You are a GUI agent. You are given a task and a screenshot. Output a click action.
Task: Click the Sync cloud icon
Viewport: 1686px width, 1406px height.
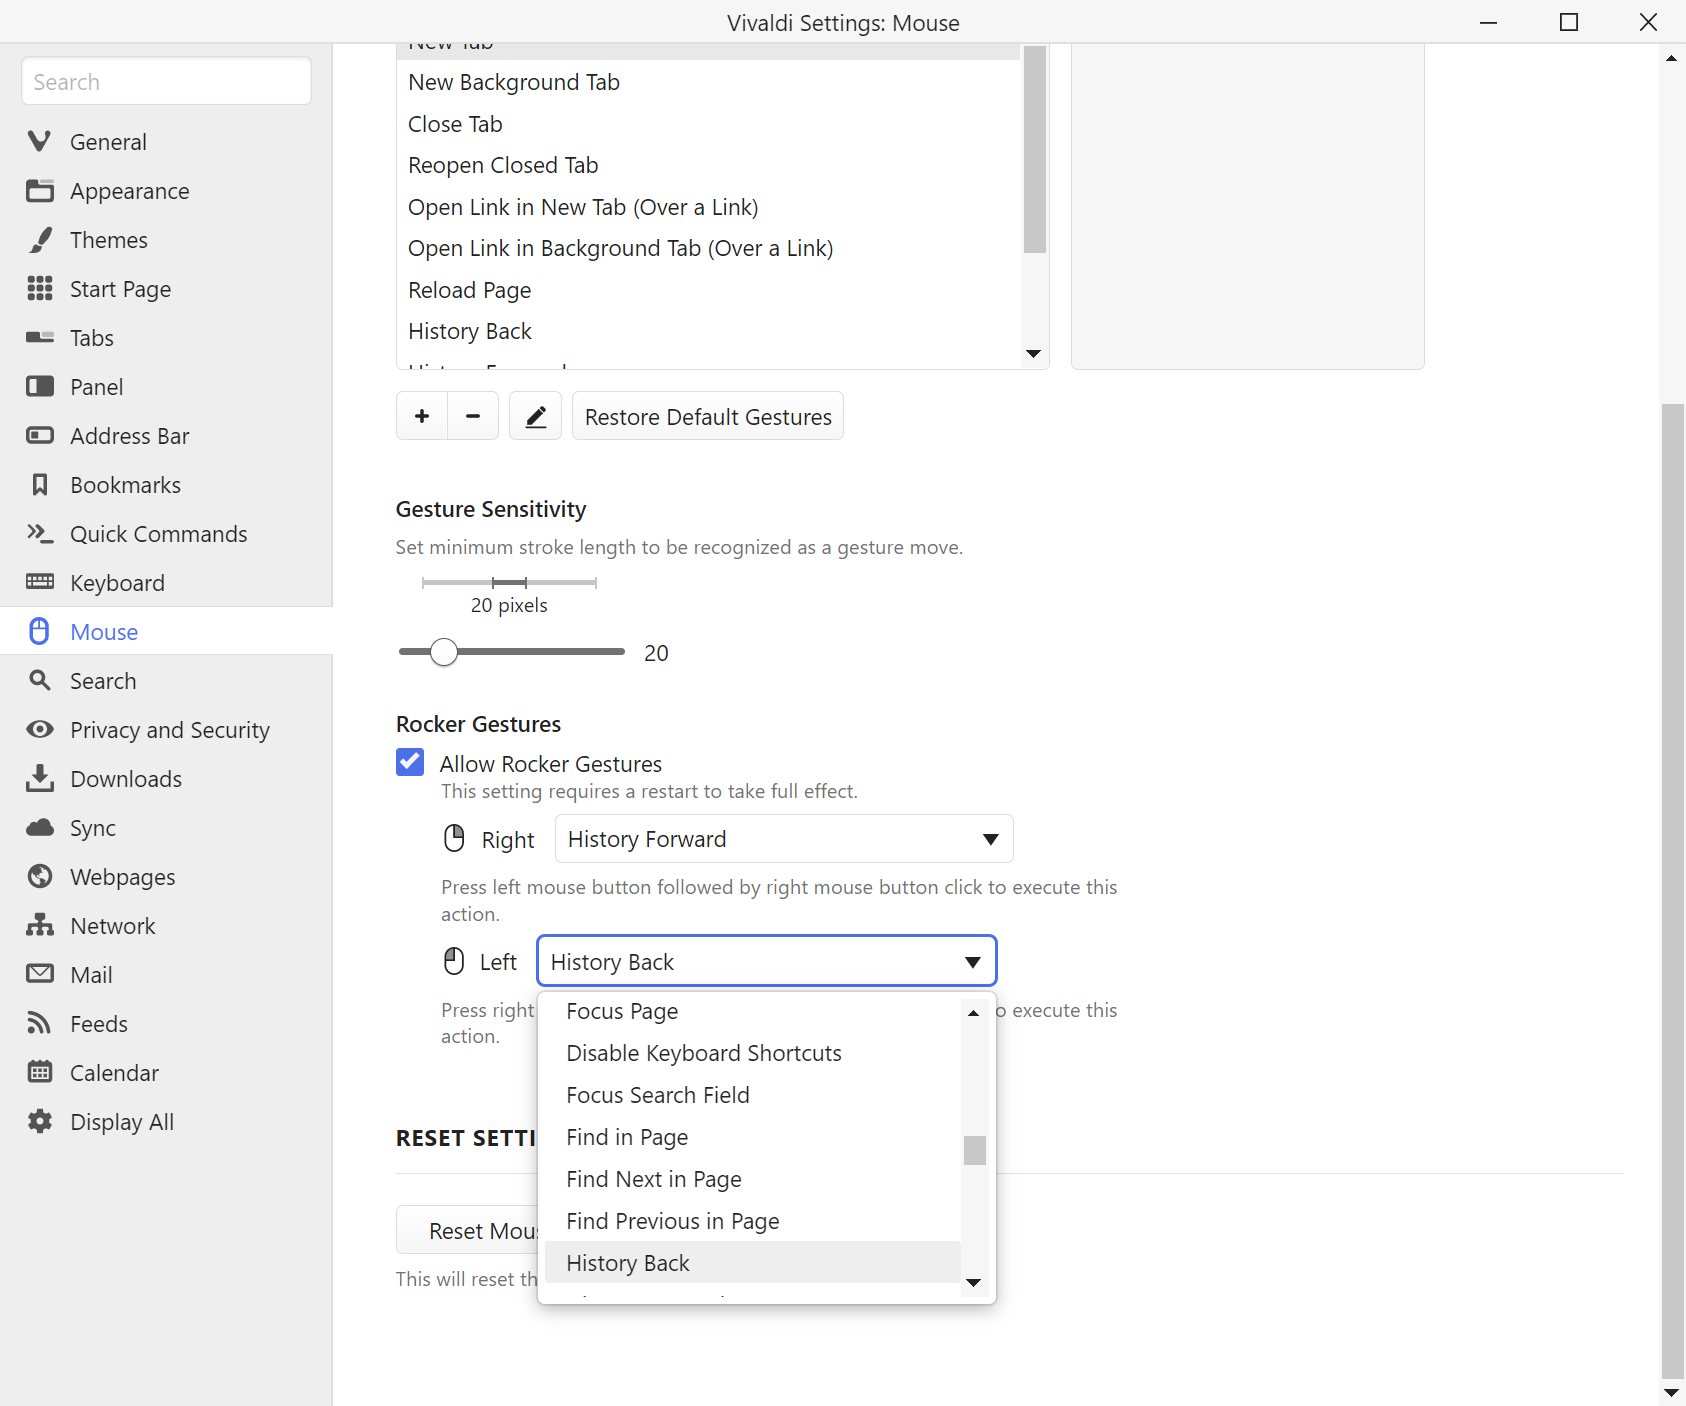coord(40,828)
